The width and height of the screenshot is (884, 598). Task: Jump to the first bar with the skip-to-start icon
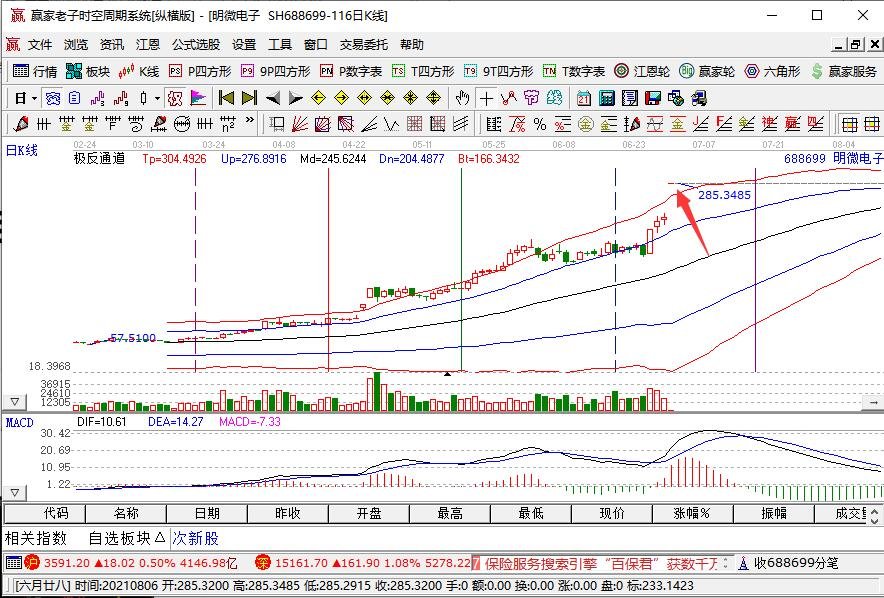[x=226, y=99]
